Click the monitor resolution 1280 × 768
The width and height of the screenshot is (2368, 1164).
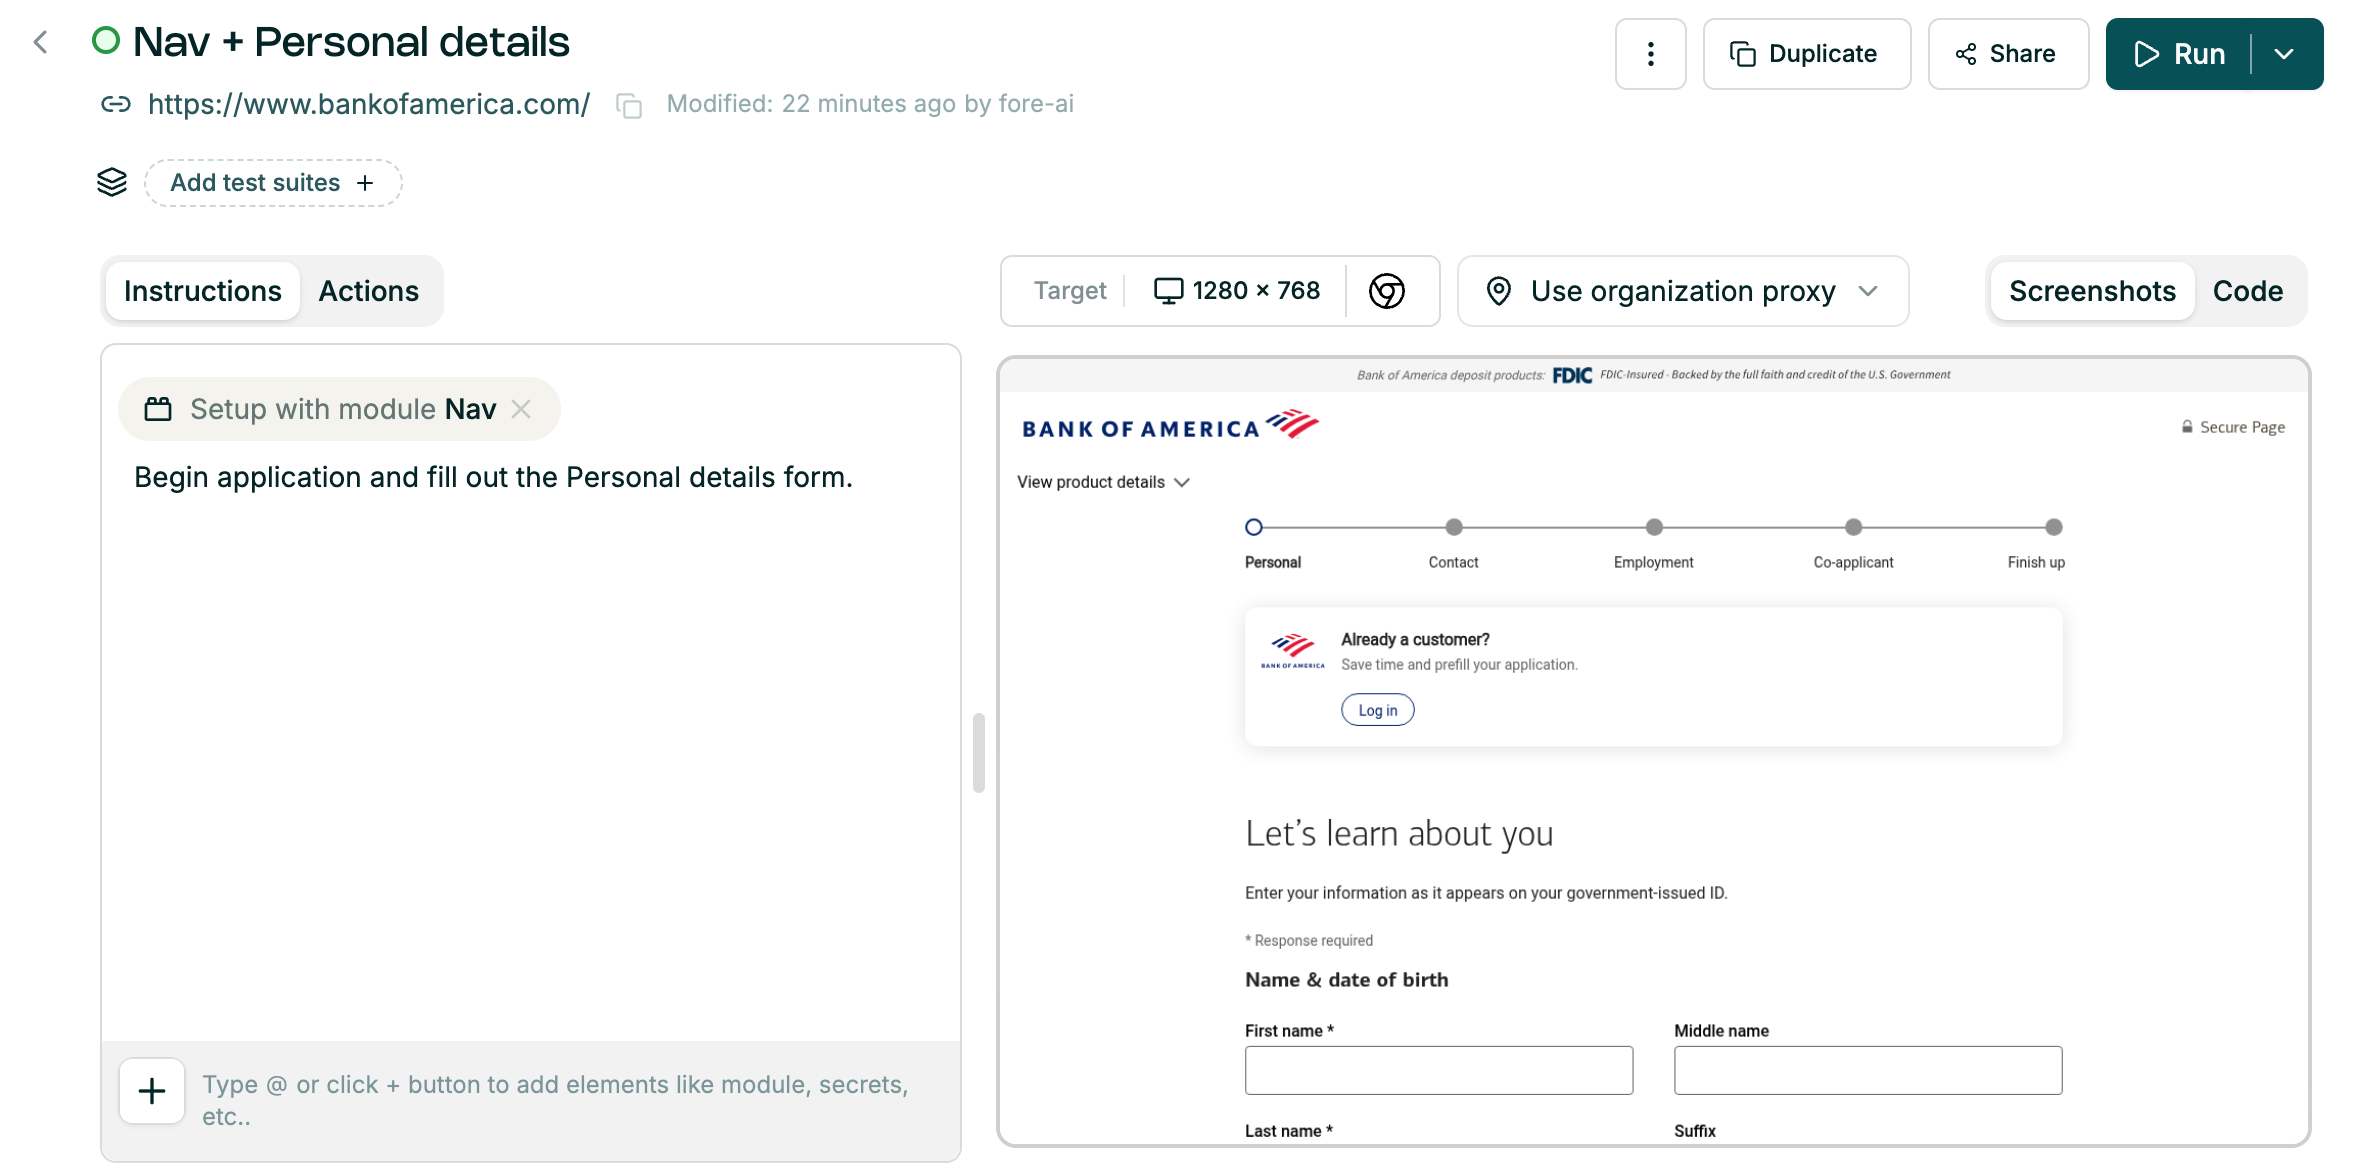[1237, 291]
